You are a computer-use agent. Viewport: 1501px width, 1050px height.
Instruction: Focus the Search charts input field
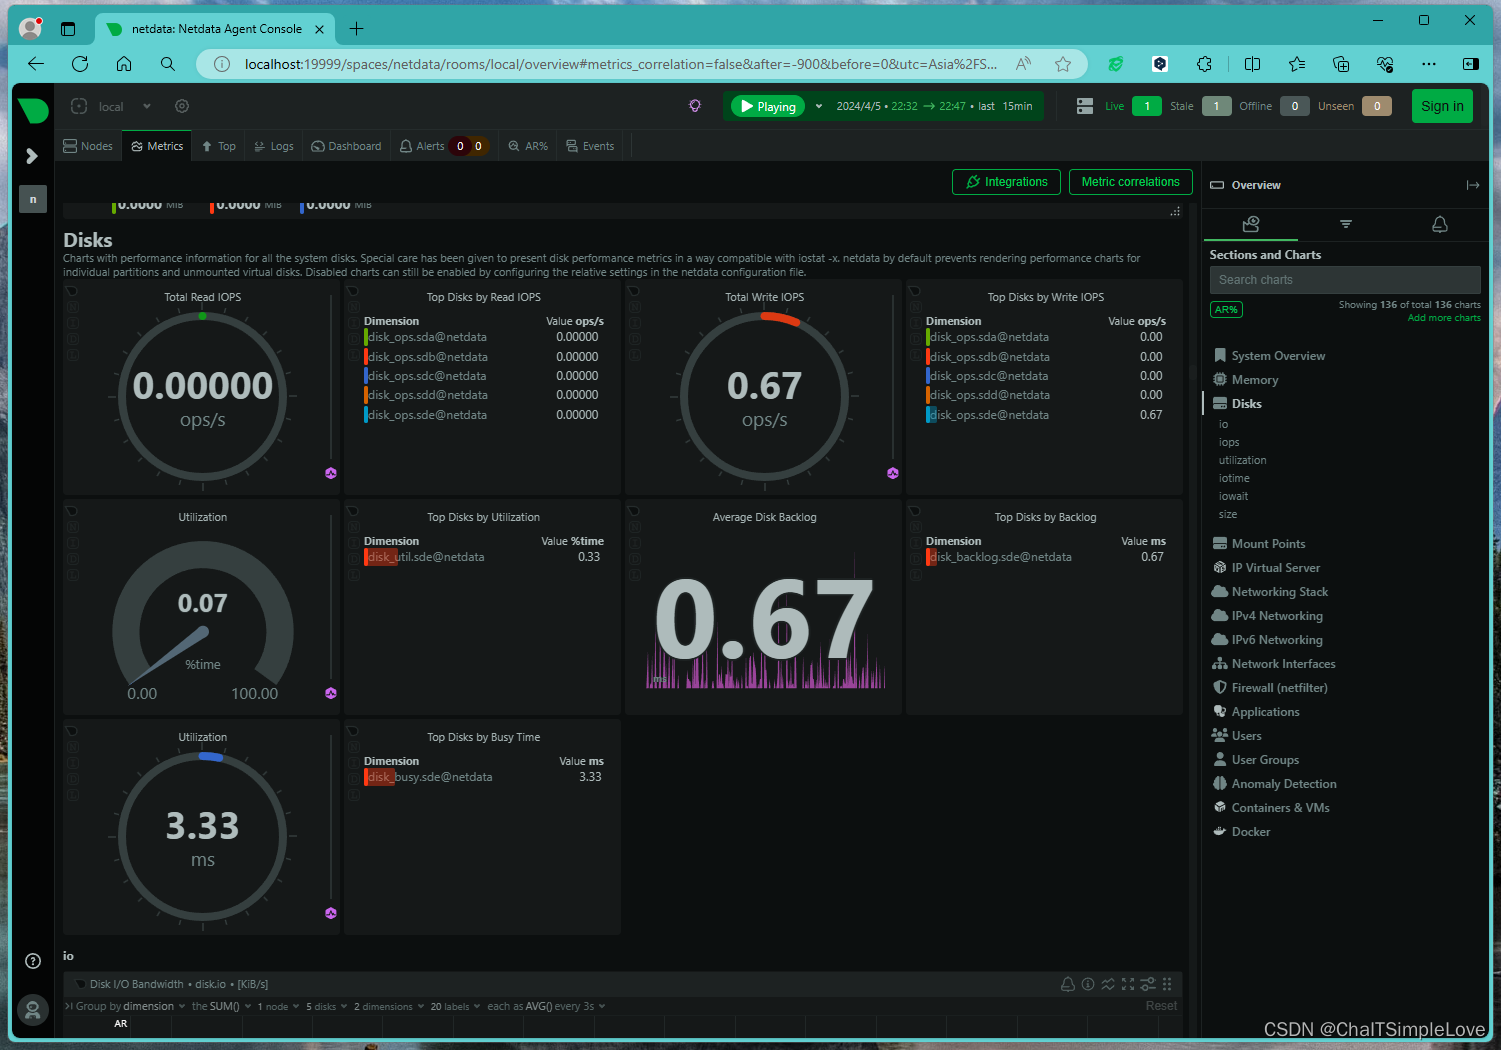1345,280
